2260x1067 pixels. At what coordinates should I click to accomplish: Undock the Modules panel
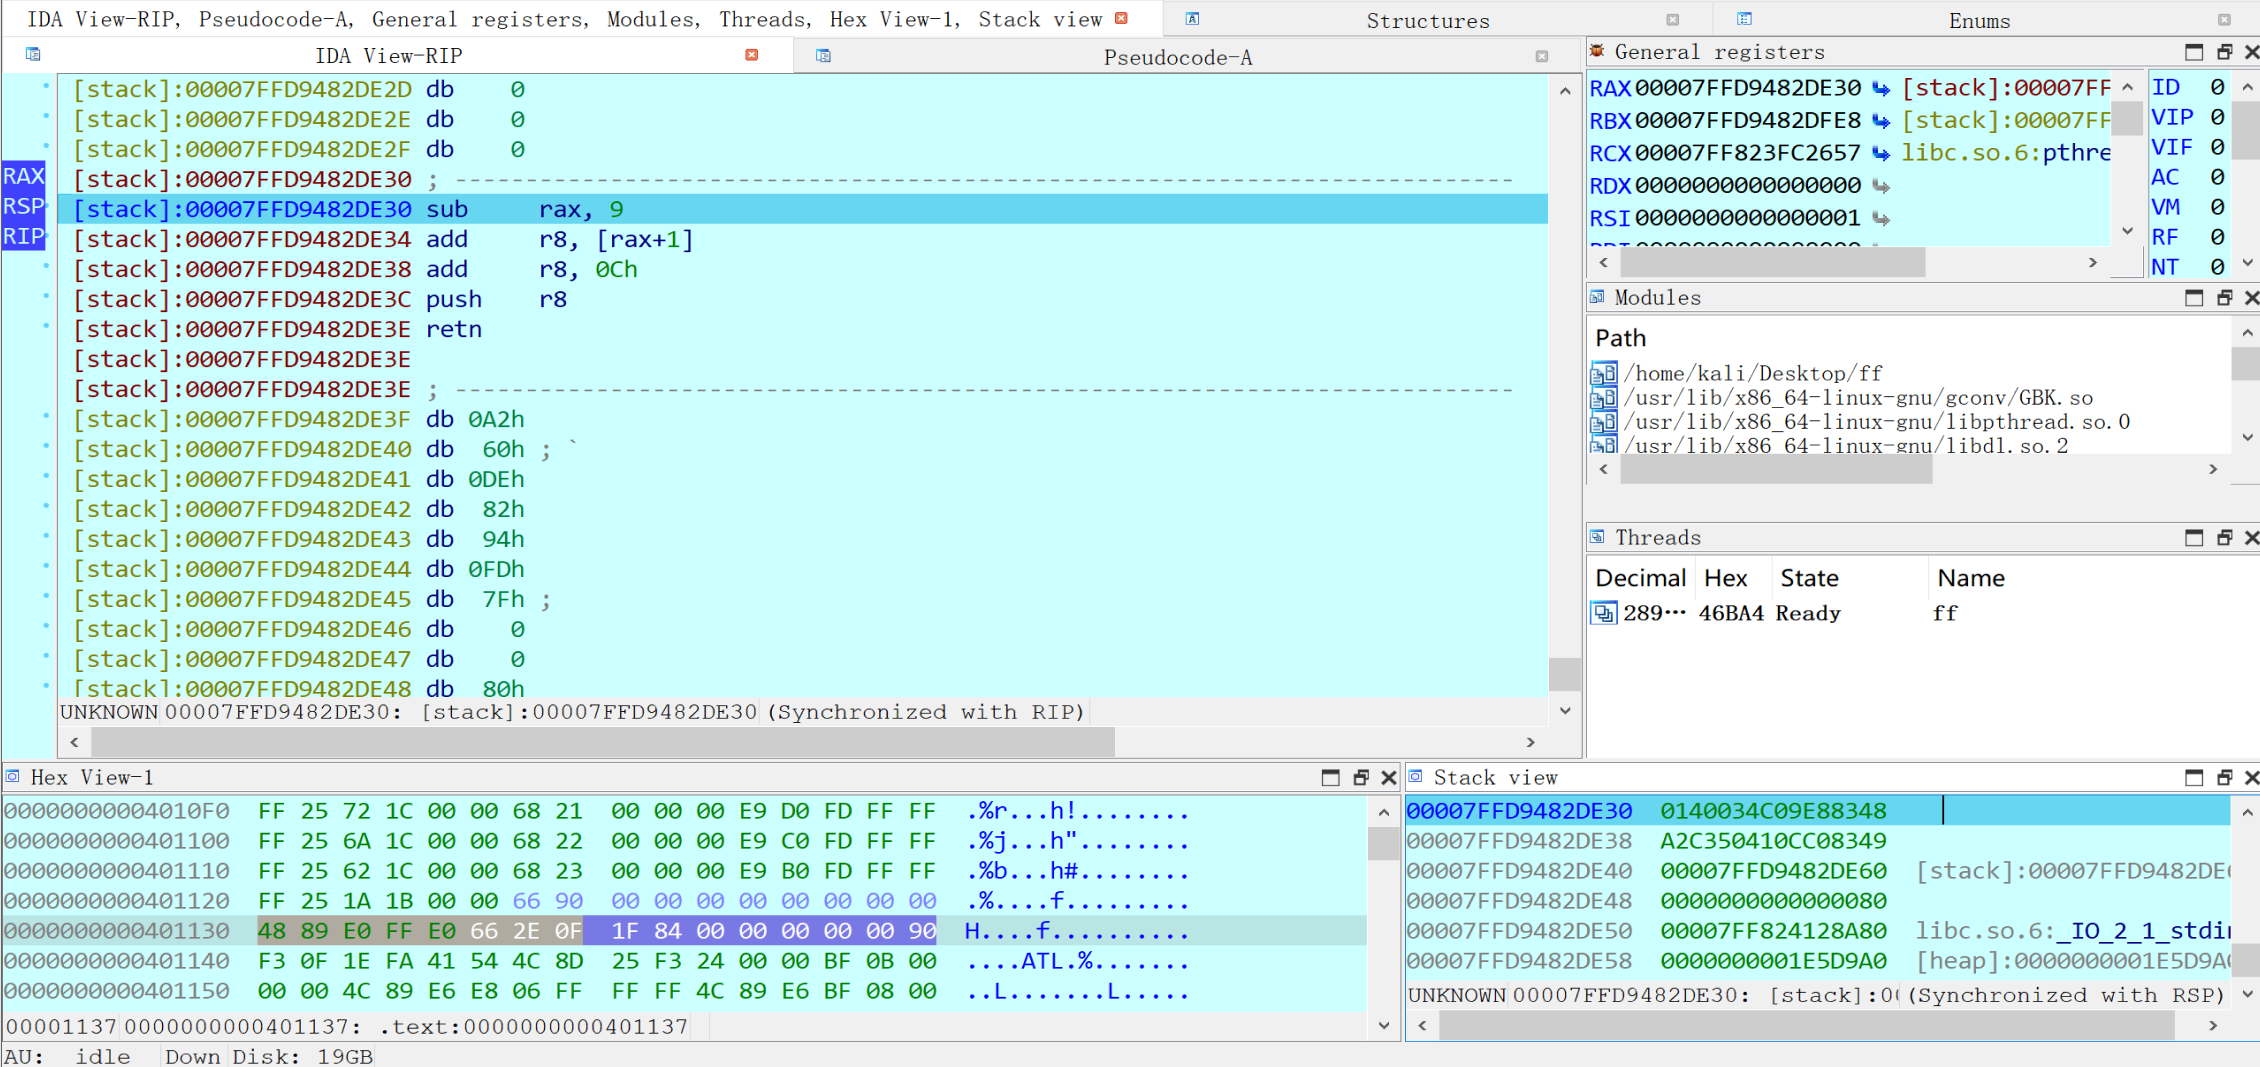point(2225,298)
